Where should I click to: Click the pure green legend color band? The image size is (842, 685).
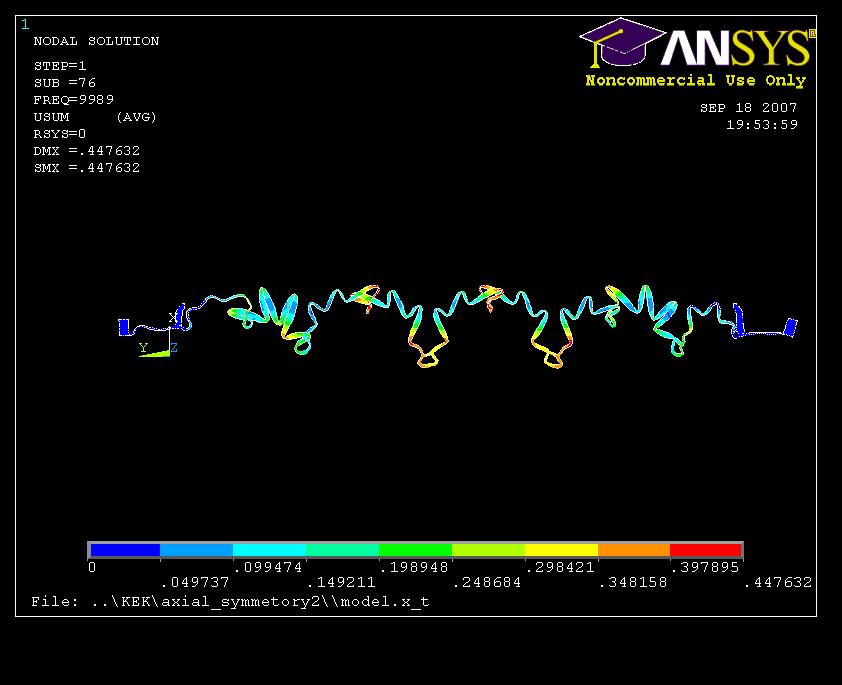pyautogui.click(x=416, y=550)
